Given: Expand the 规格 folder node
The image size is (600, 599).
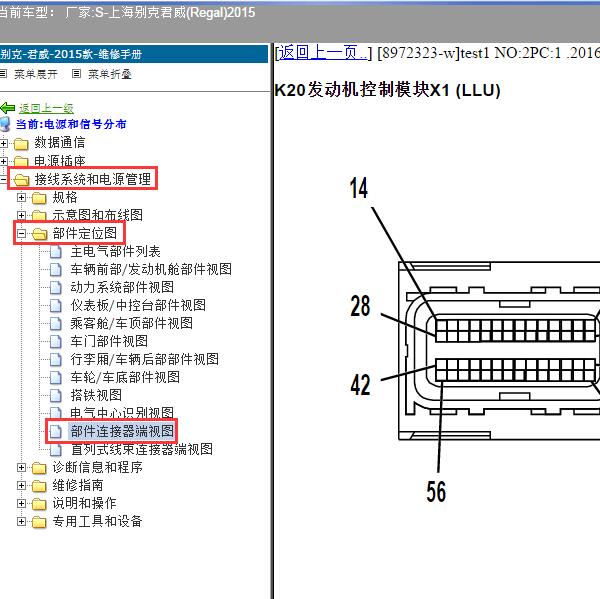Looking at the screenshot, I should click(22, 198).
